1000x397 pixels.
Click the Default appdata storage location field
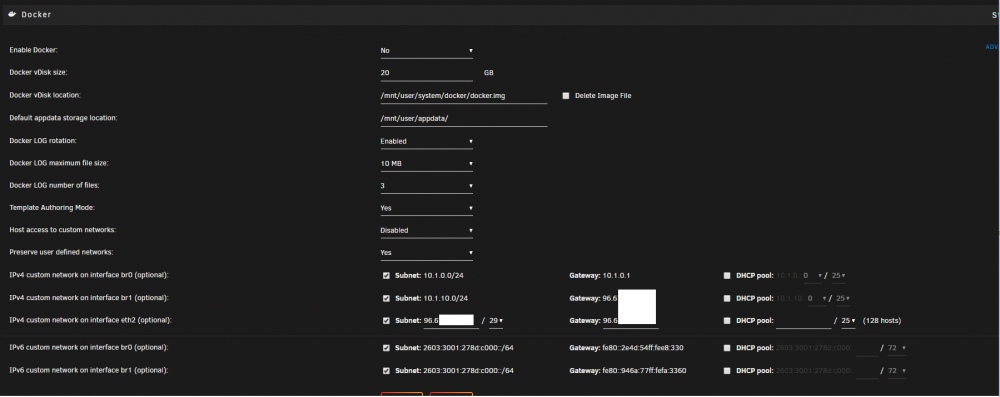[464, 118]
